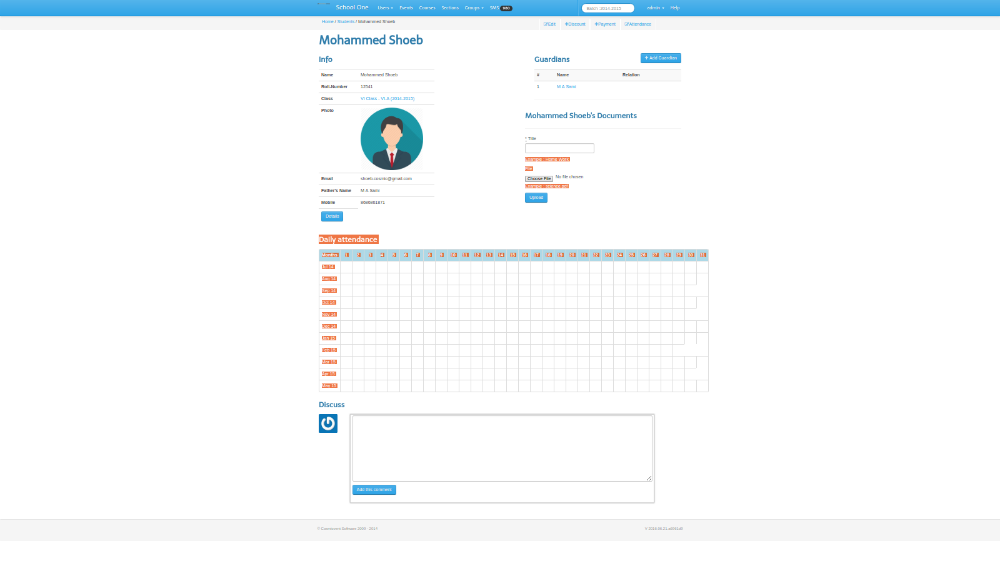Screen dimensions: 1000x563
Task: Click the student email address value
Action: click(386, 179)
